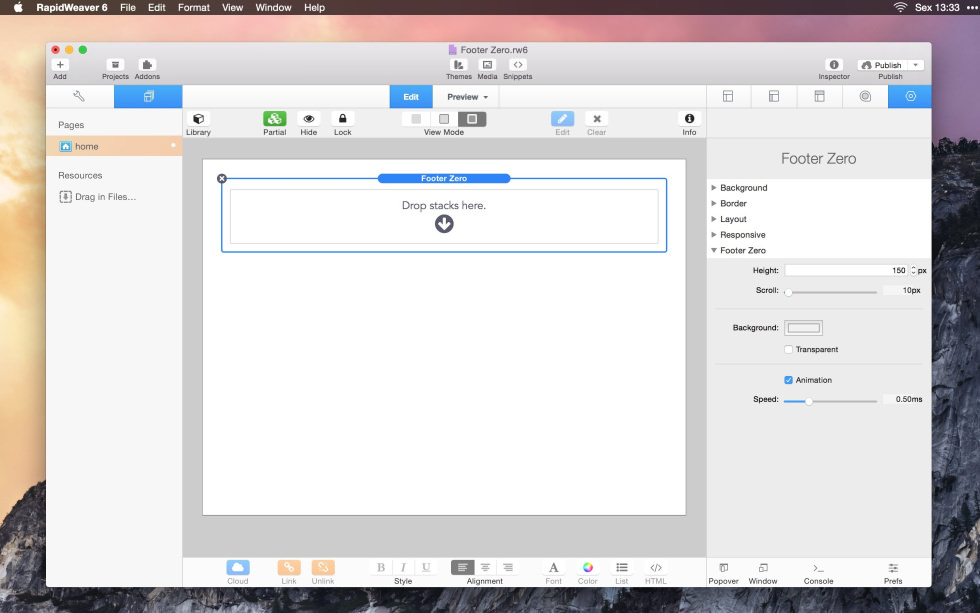Viewport: 980px width, 613px height.
Task: Open the Font panel
Action: [553, 567]
